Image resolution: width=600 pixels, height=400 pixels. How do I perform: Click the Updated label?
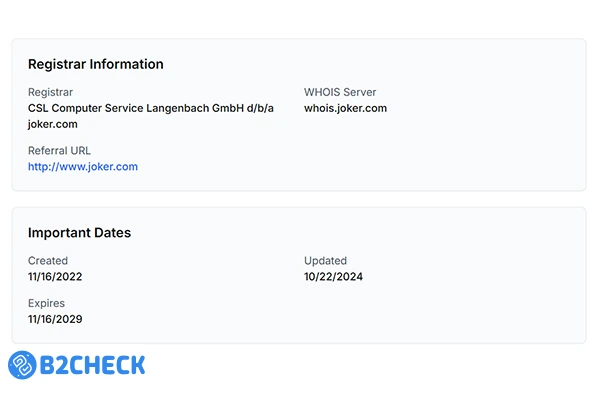(326, 261)
